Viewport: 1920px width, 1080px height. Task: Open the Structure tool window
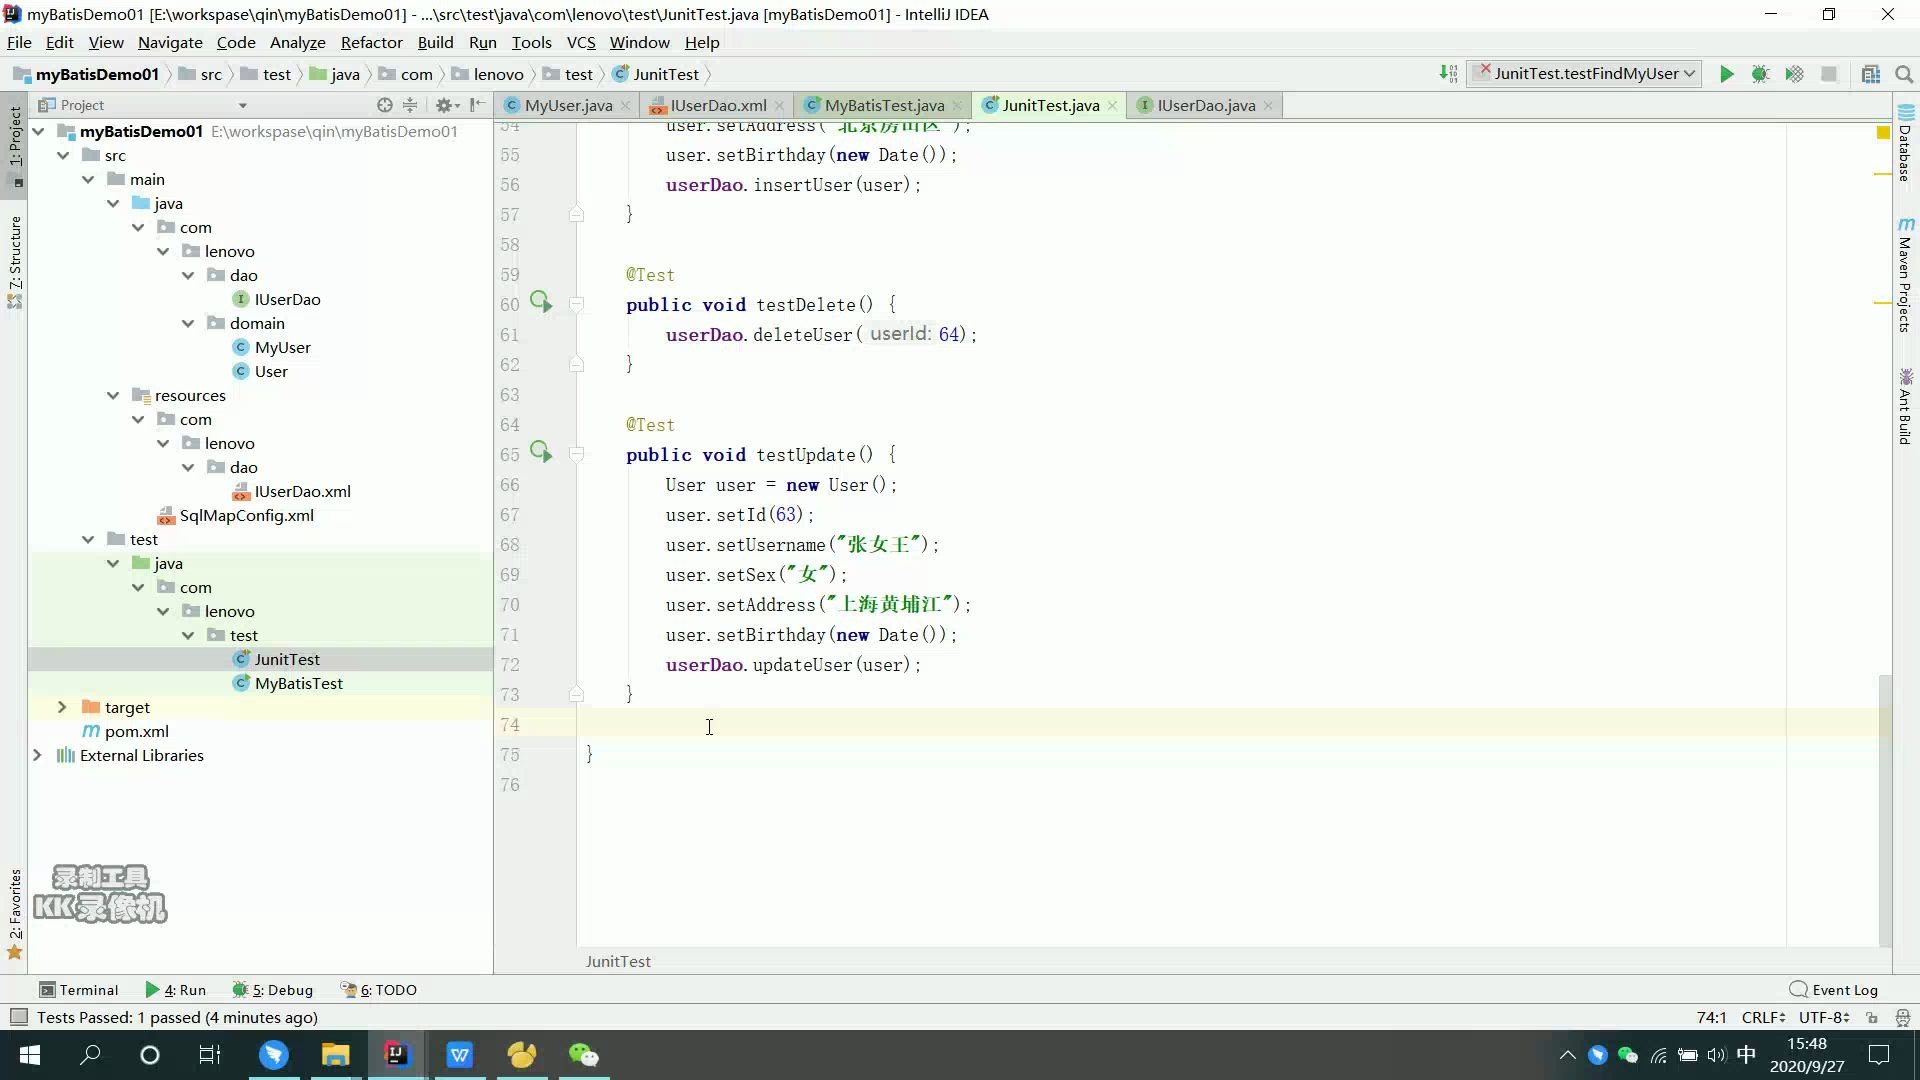(x=15, y=262)
